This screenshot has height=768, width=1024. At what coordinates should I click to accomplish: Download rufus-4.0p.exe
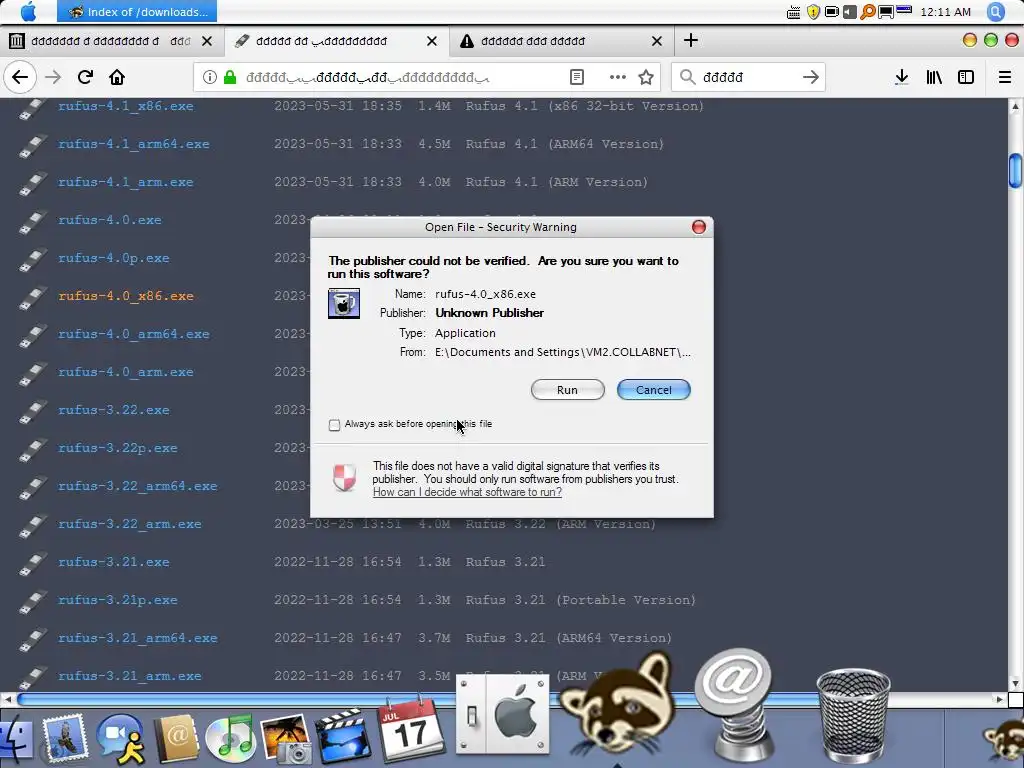114,258
